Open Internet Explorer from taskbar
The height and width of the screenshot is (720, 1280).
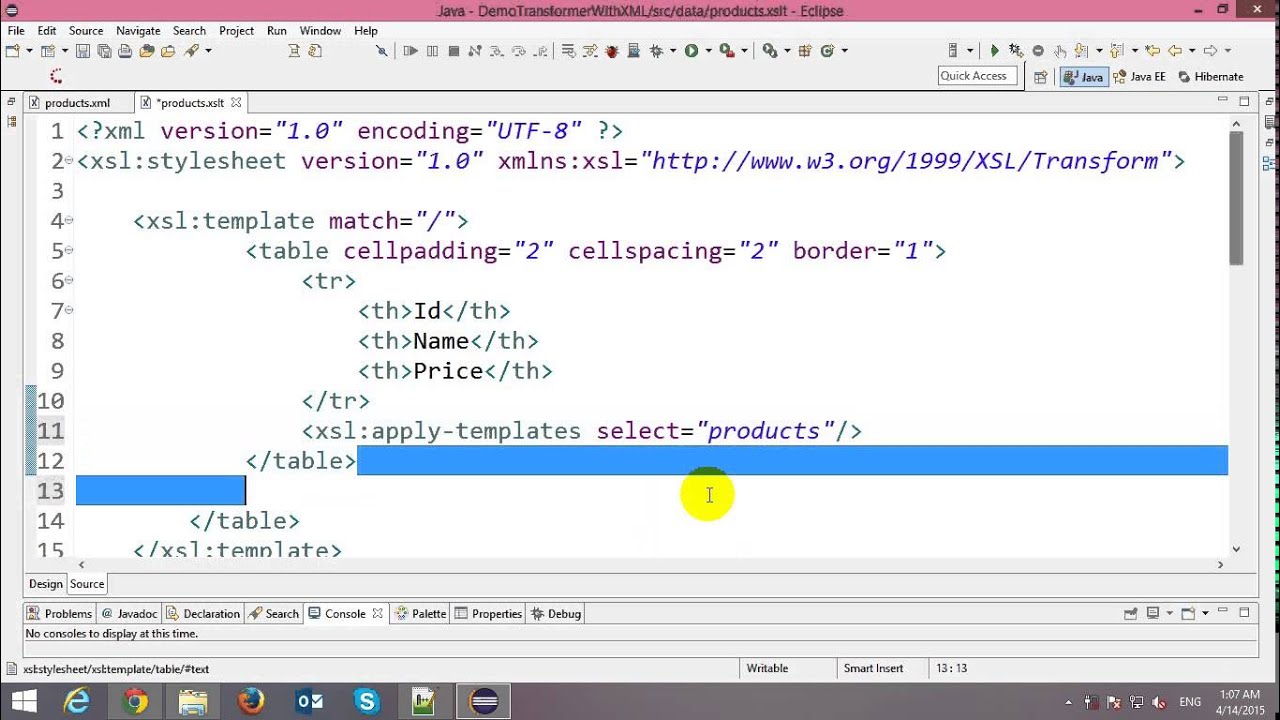point(77,702)
